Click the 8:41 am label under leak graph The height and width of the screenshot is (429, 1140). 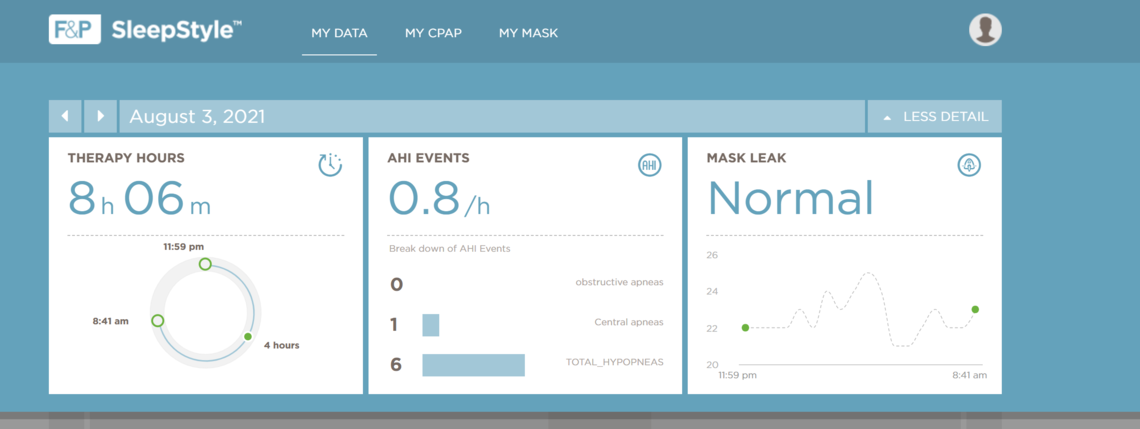(970, 376)
